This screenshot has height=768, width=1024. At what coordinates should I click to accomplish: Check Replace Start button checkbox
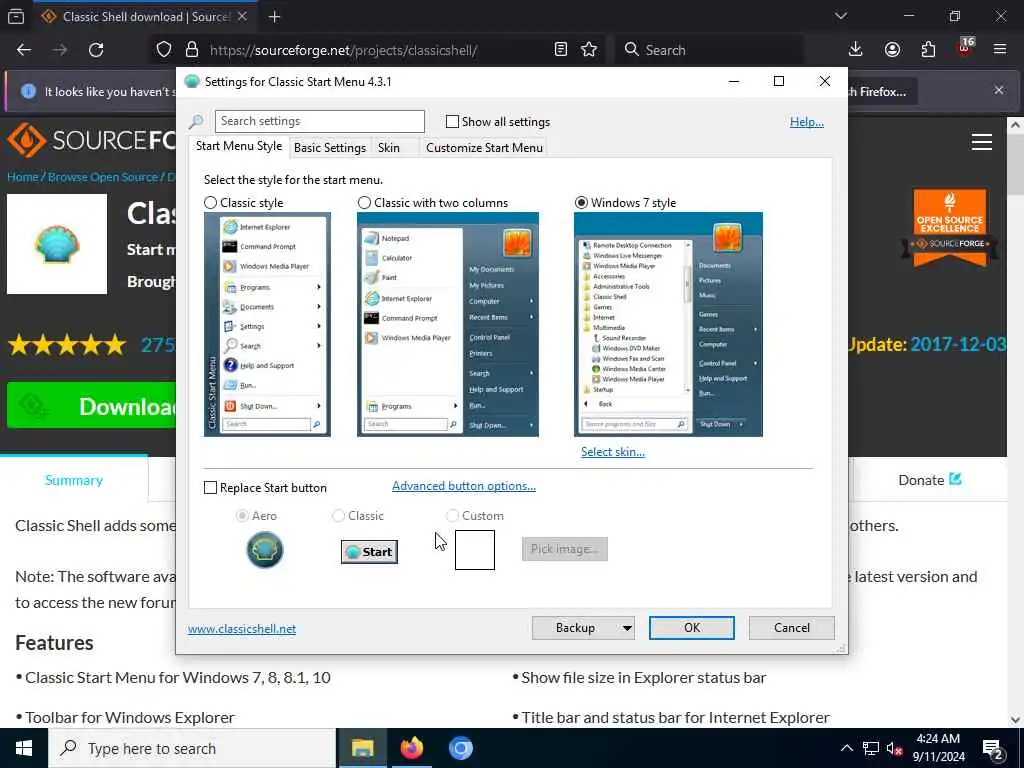click(210, 488)
